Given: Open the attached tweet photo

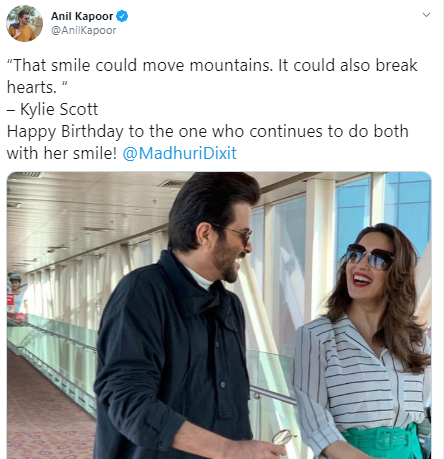Looking at the screenshot, I should click(219, 315).
